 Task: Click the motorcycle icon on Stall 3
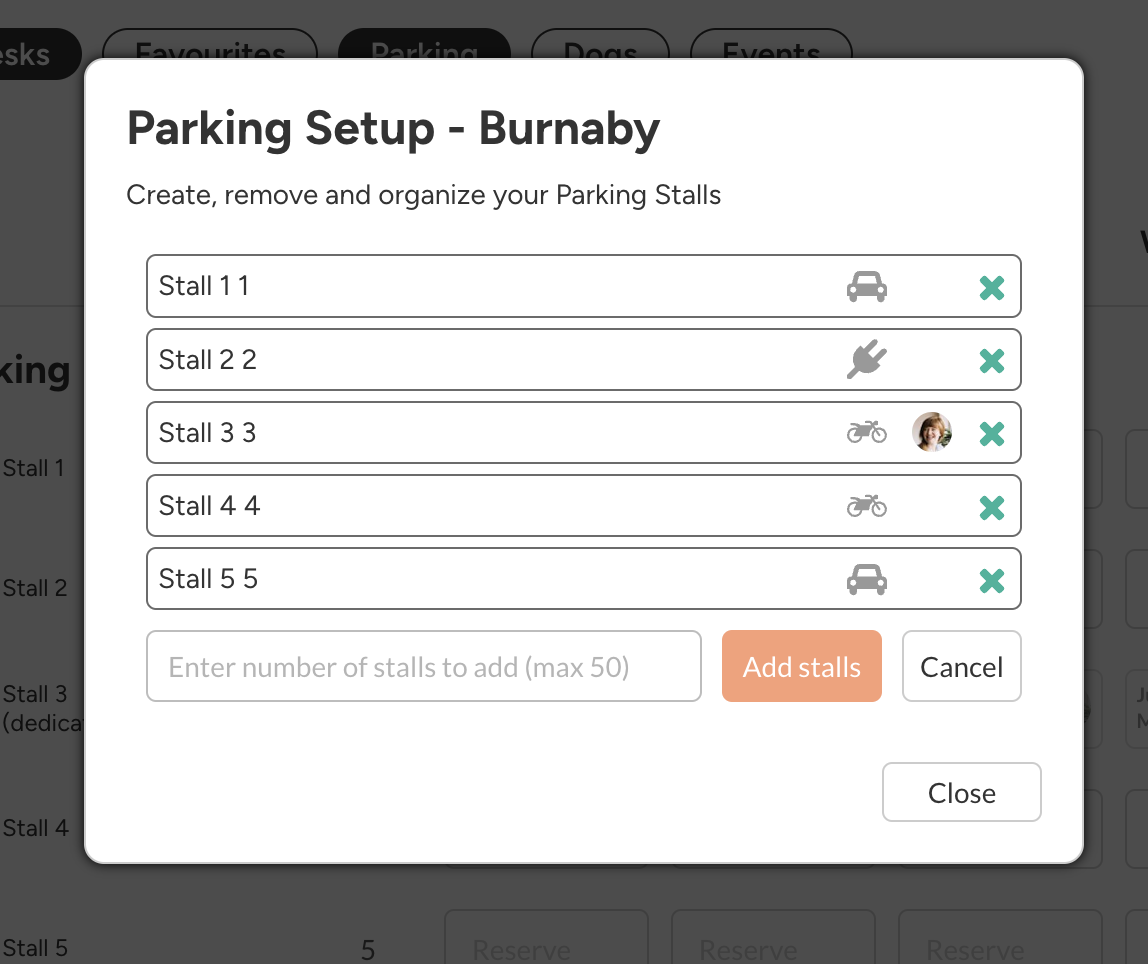point(866,432)
